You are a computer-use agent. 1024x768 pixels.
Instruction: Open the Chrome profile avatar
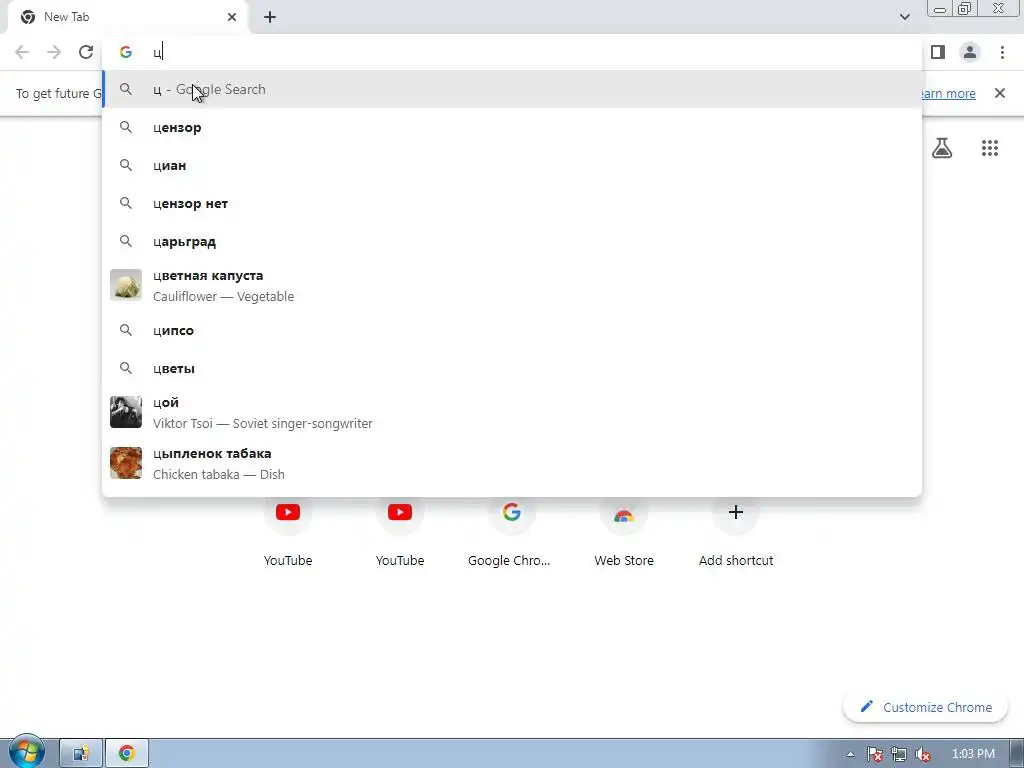pyautogui.click(x=970, y=52)
